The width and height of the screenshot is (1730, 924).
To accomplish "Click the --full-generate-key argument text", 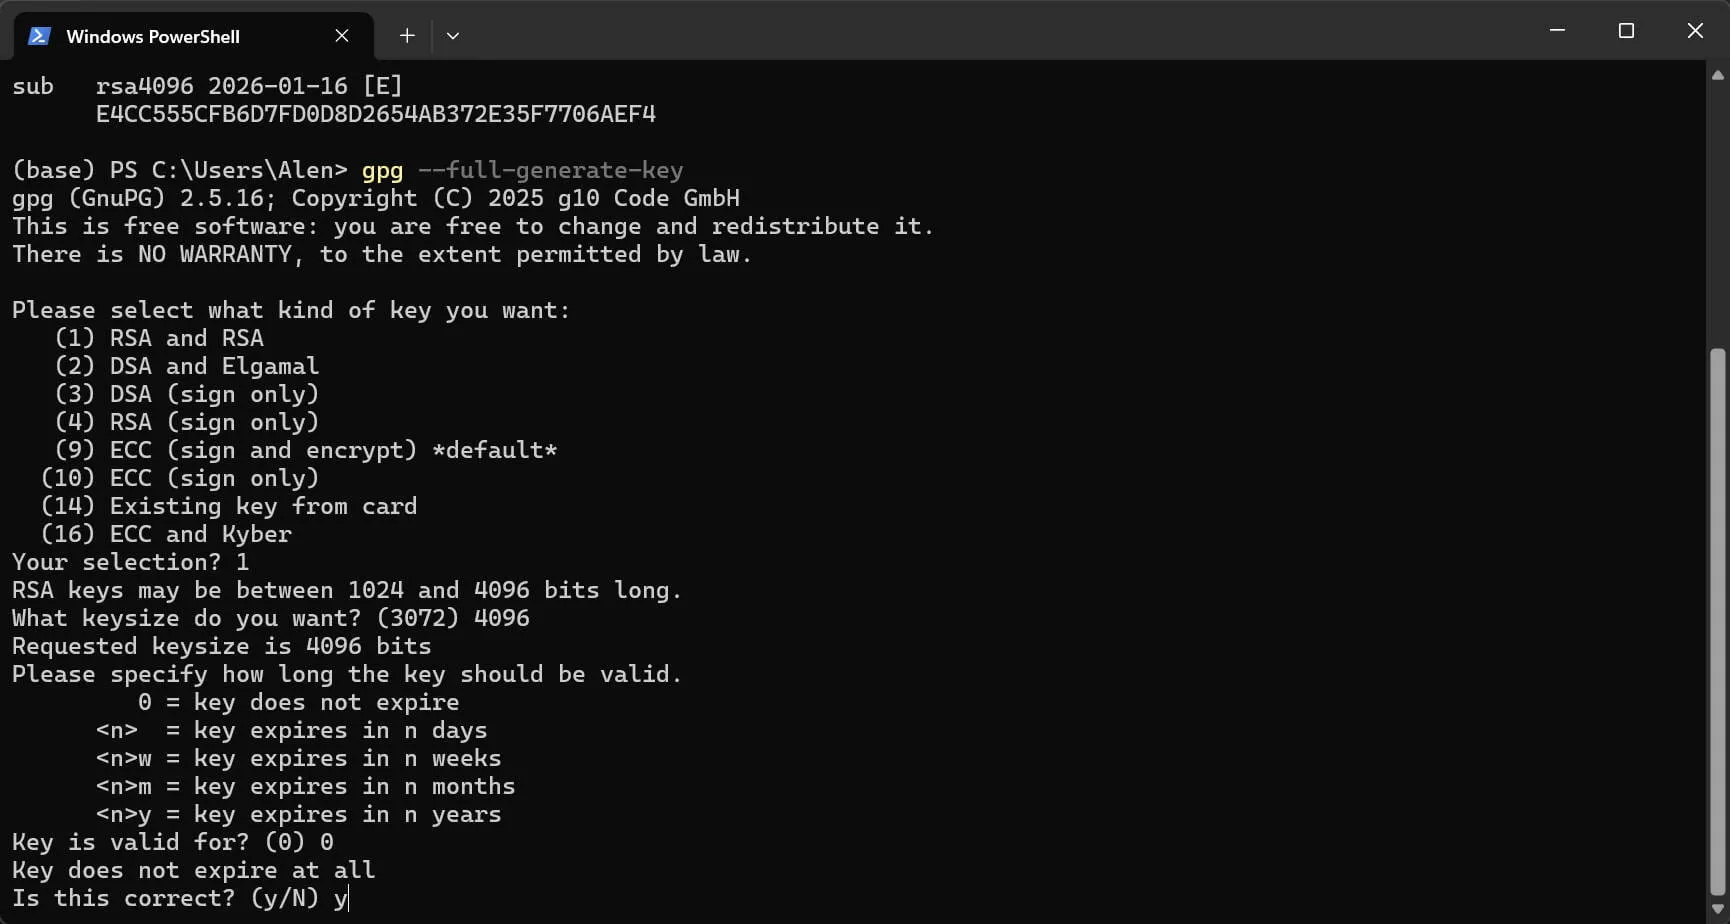I will [550, 170].
